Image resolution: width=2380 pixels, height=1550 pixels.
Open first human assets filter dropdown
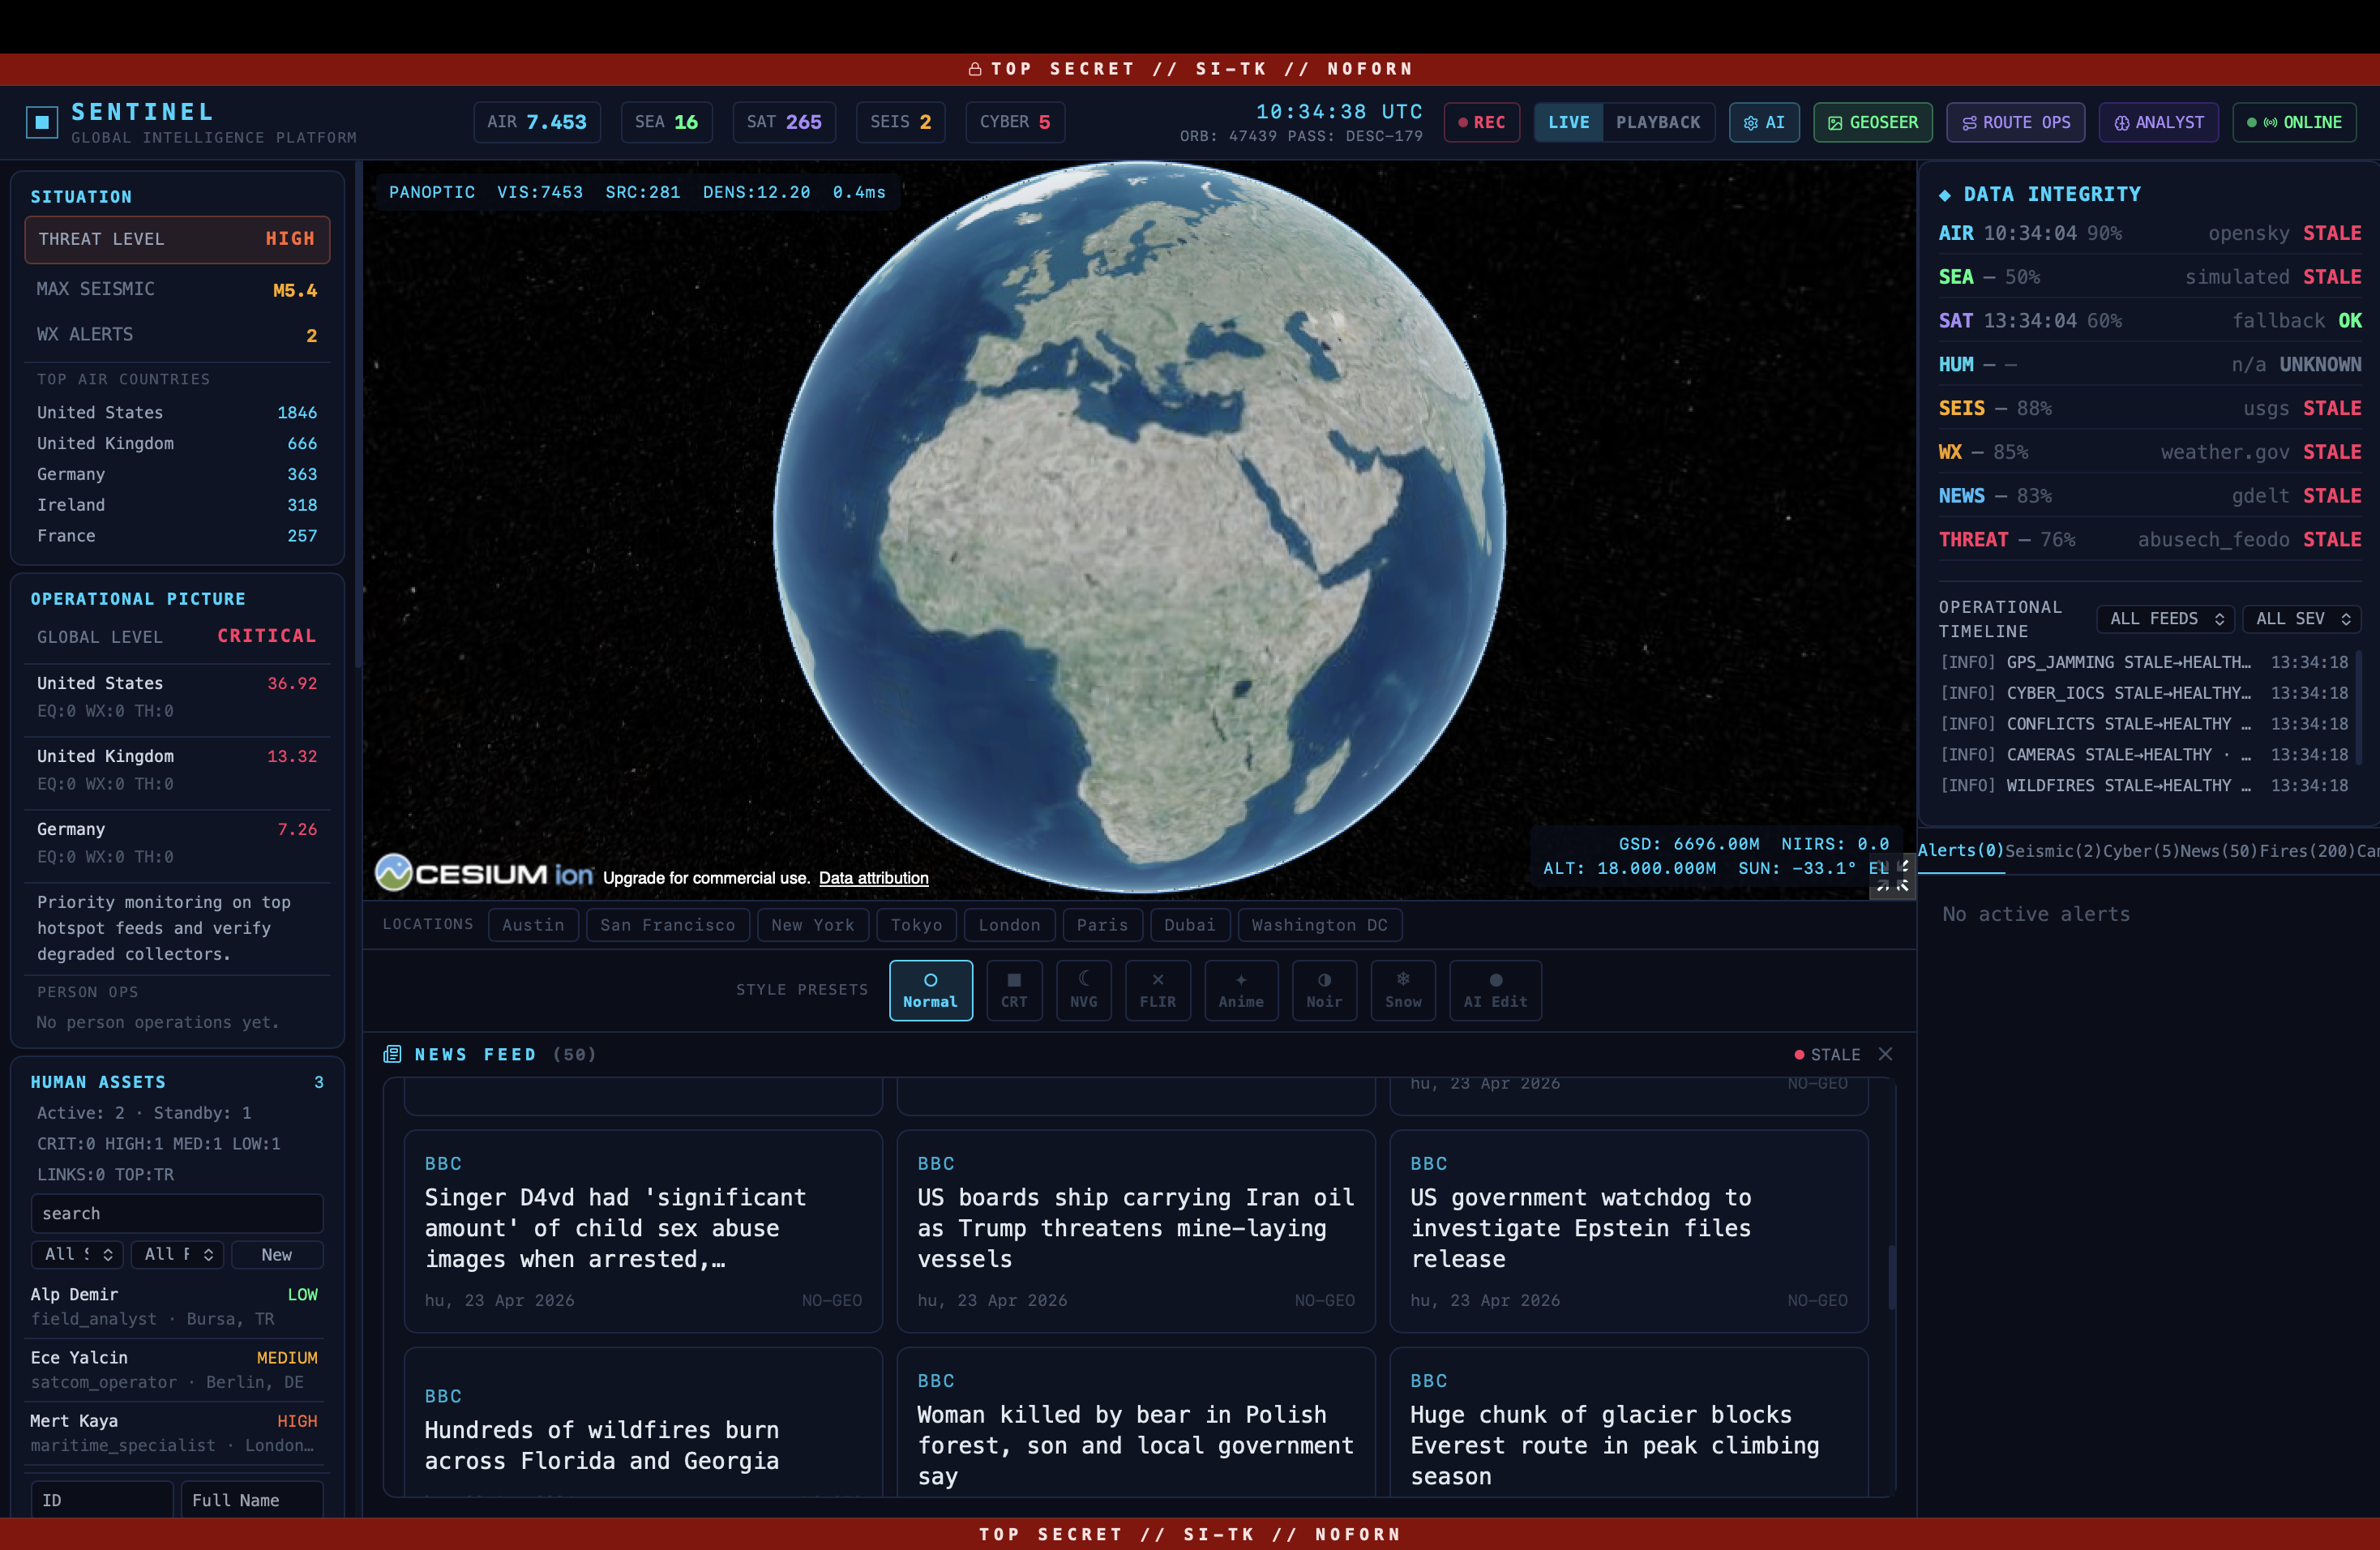coord(77,1254)
